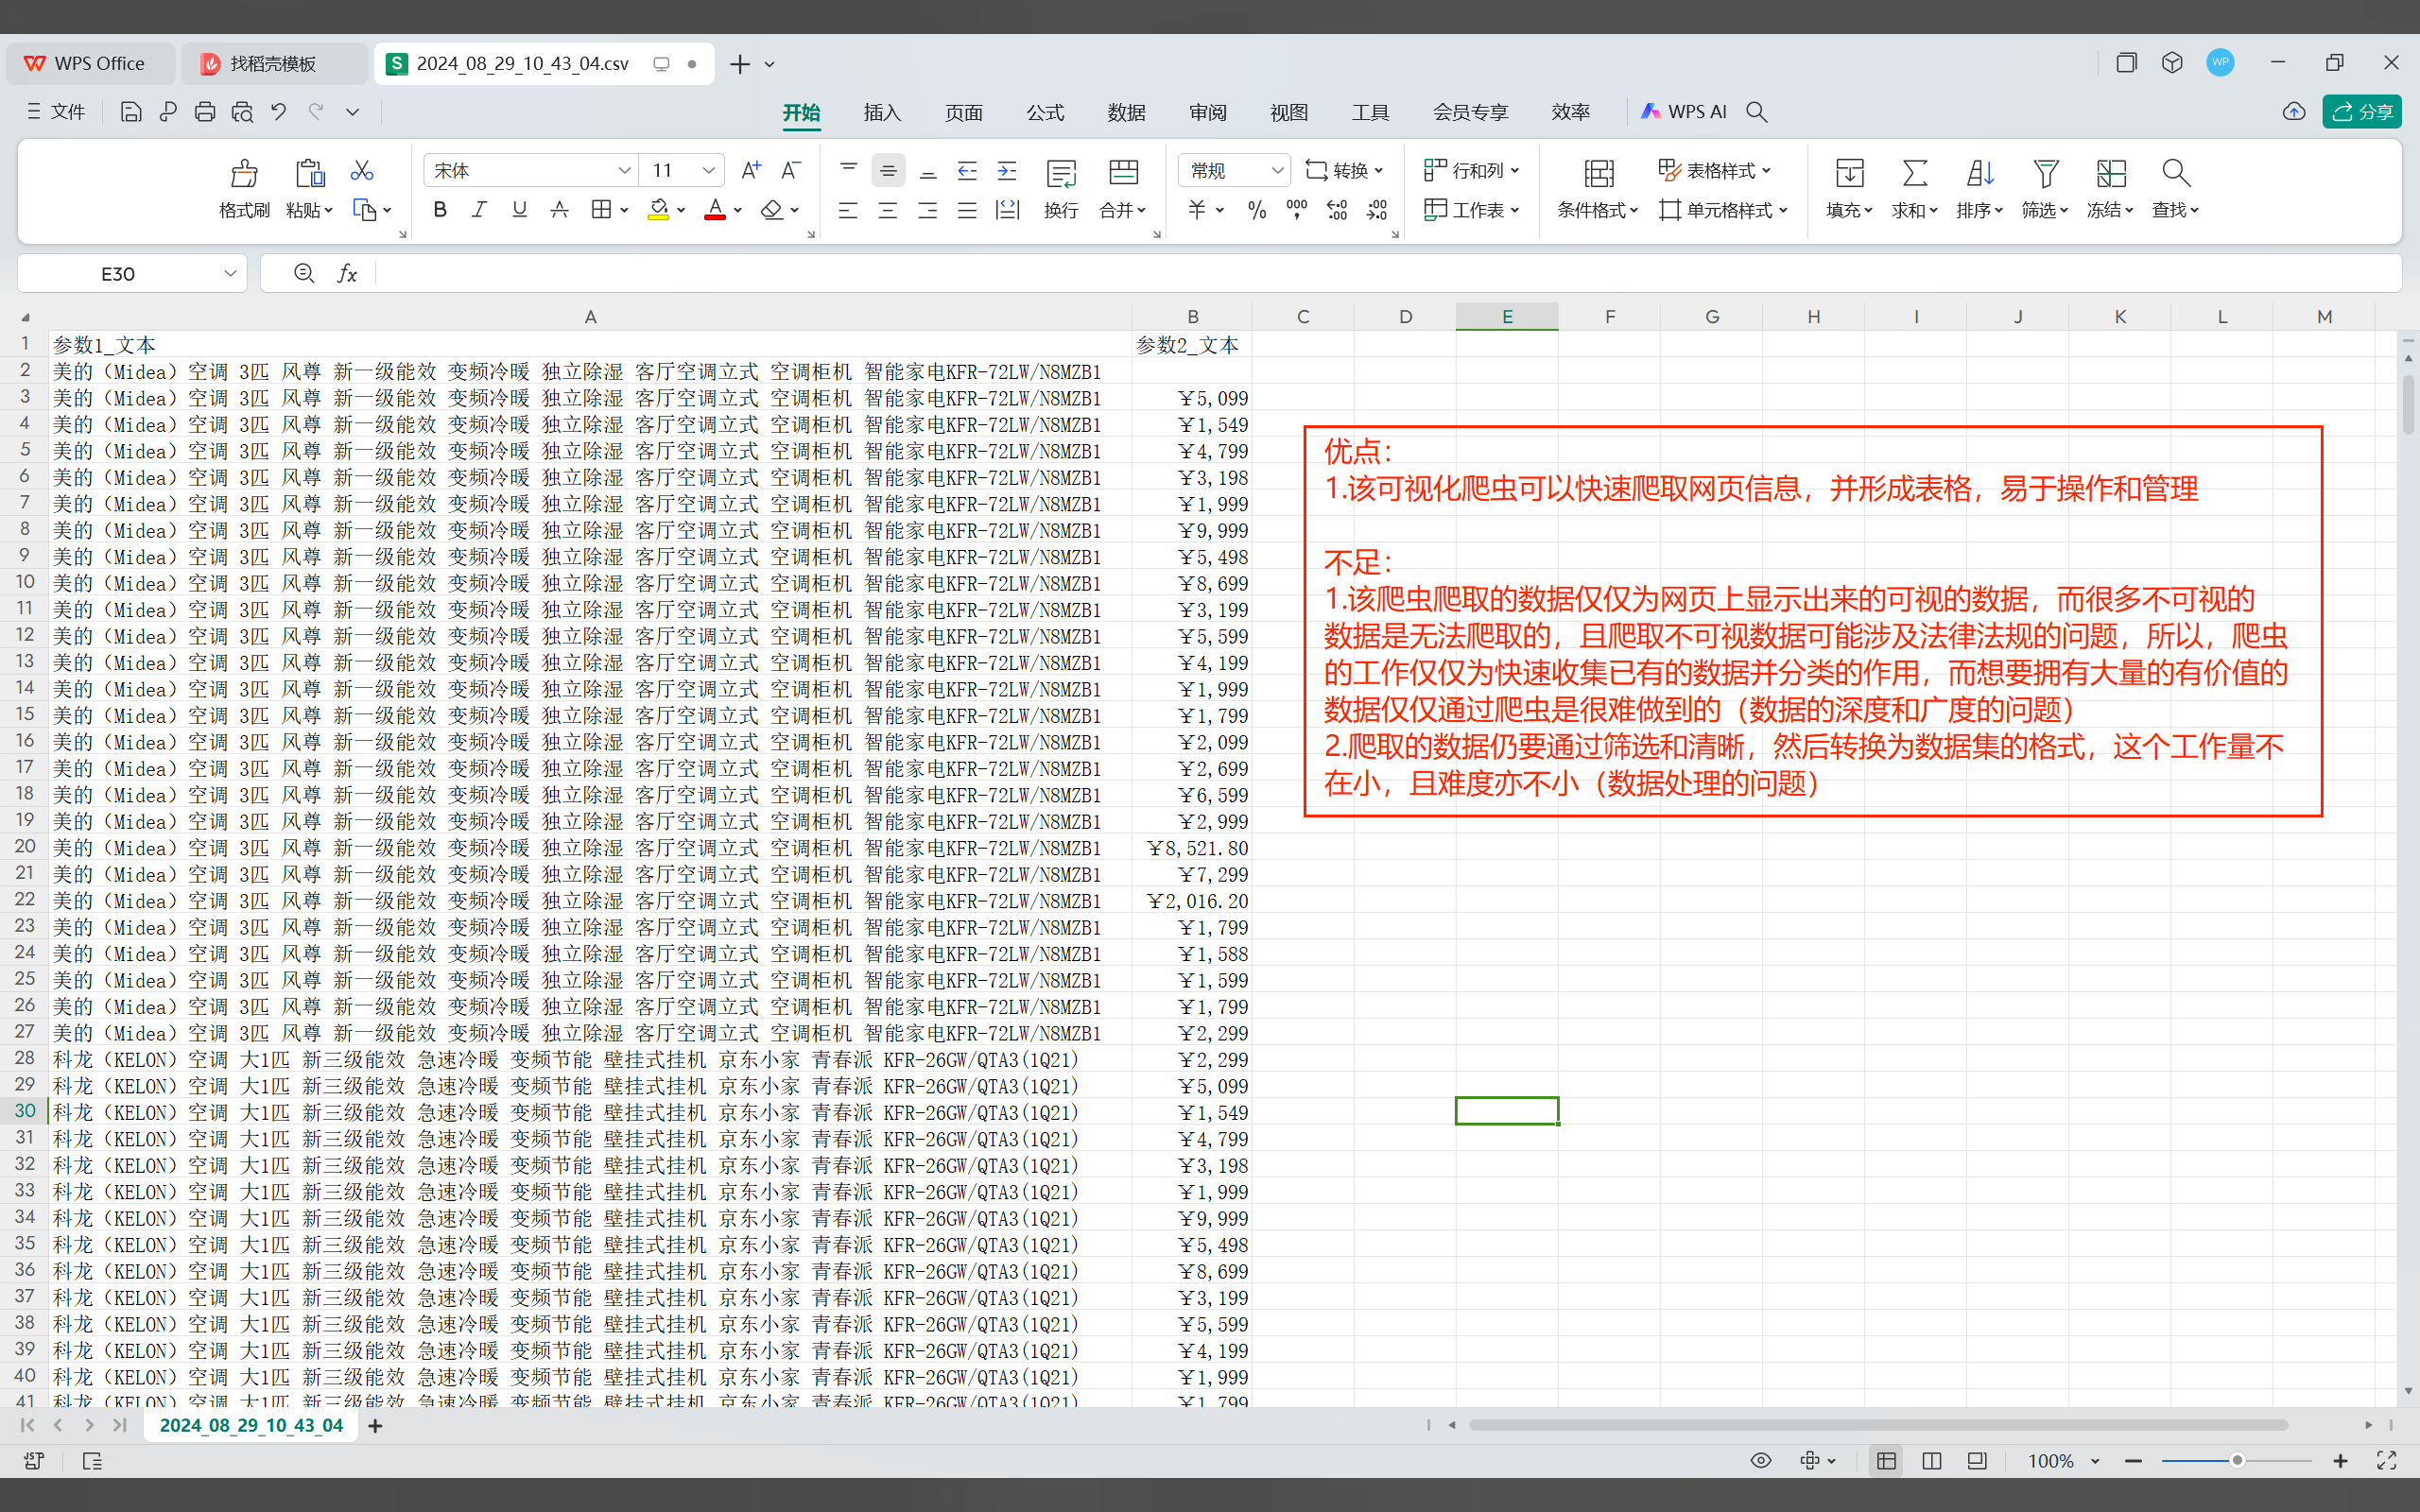Click the Cut scissors icon
This screenshot has height=1512, width=2420.
(362, 171)
